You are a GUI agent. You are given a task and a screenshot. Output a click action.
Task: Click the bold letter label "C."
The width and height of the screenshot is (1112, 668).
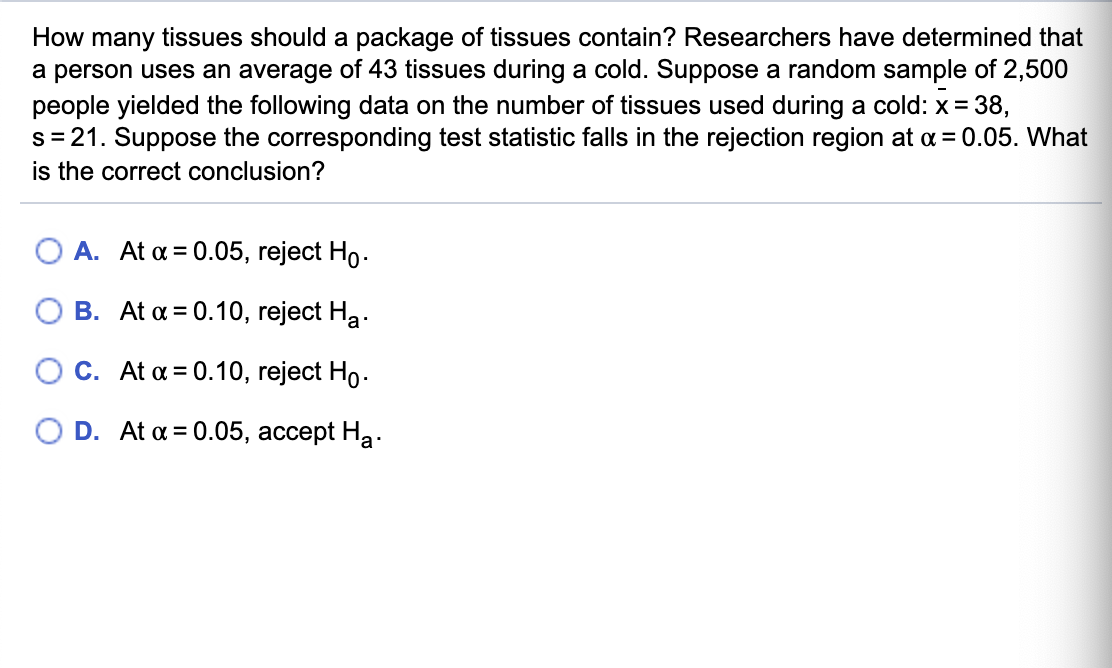pos(86,371)
